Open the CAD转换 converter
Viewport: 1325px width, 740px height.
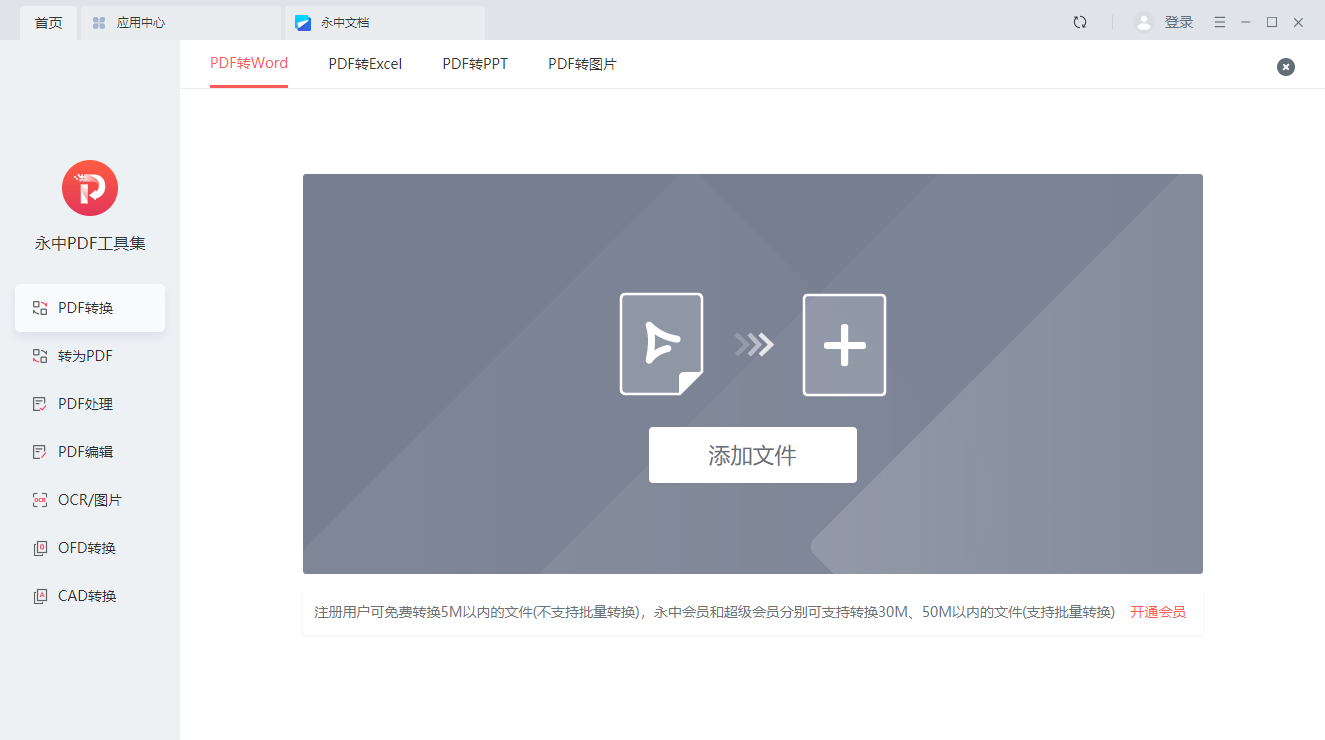point(89,595)
